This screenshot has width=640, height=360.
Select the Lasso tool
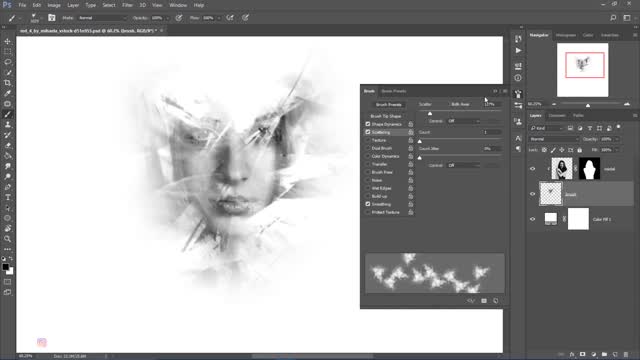click(7, 62)
